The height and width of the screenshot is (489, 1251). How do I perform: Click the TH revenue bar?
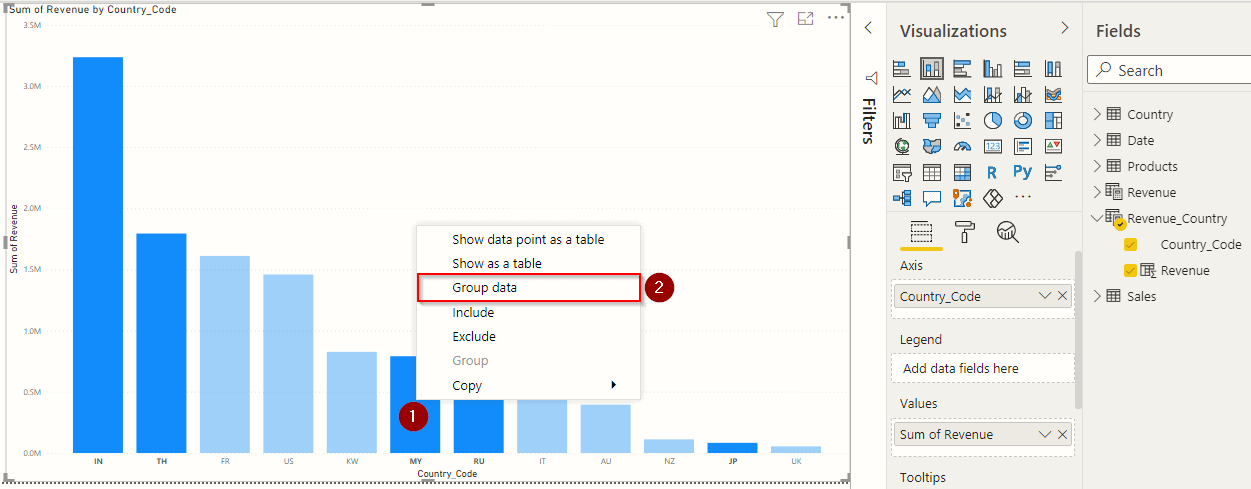tap(161, 343)
